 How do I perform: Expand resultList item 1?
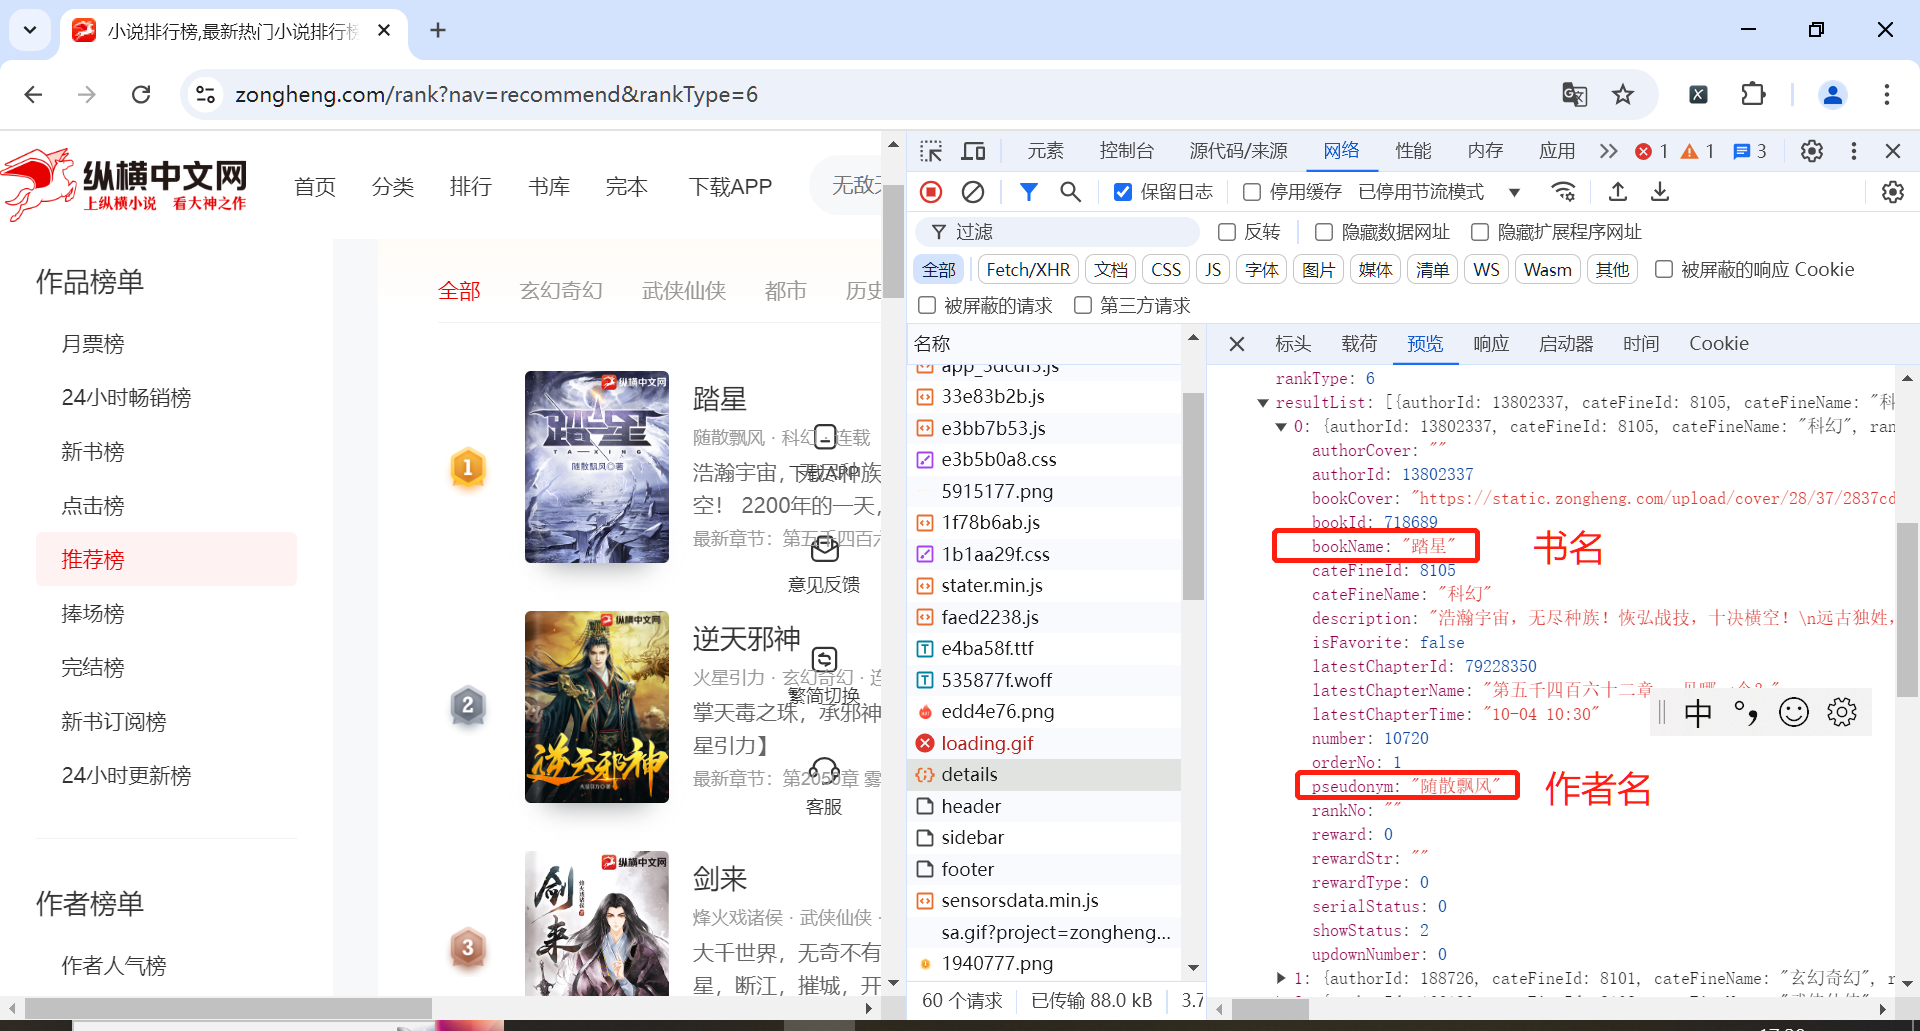click(1281, 978)
